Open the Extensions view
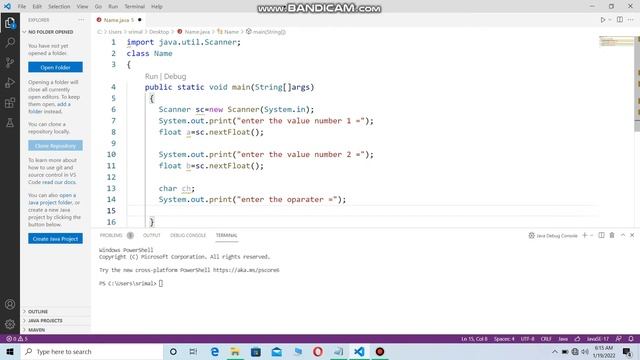 [x=10, y=102]
